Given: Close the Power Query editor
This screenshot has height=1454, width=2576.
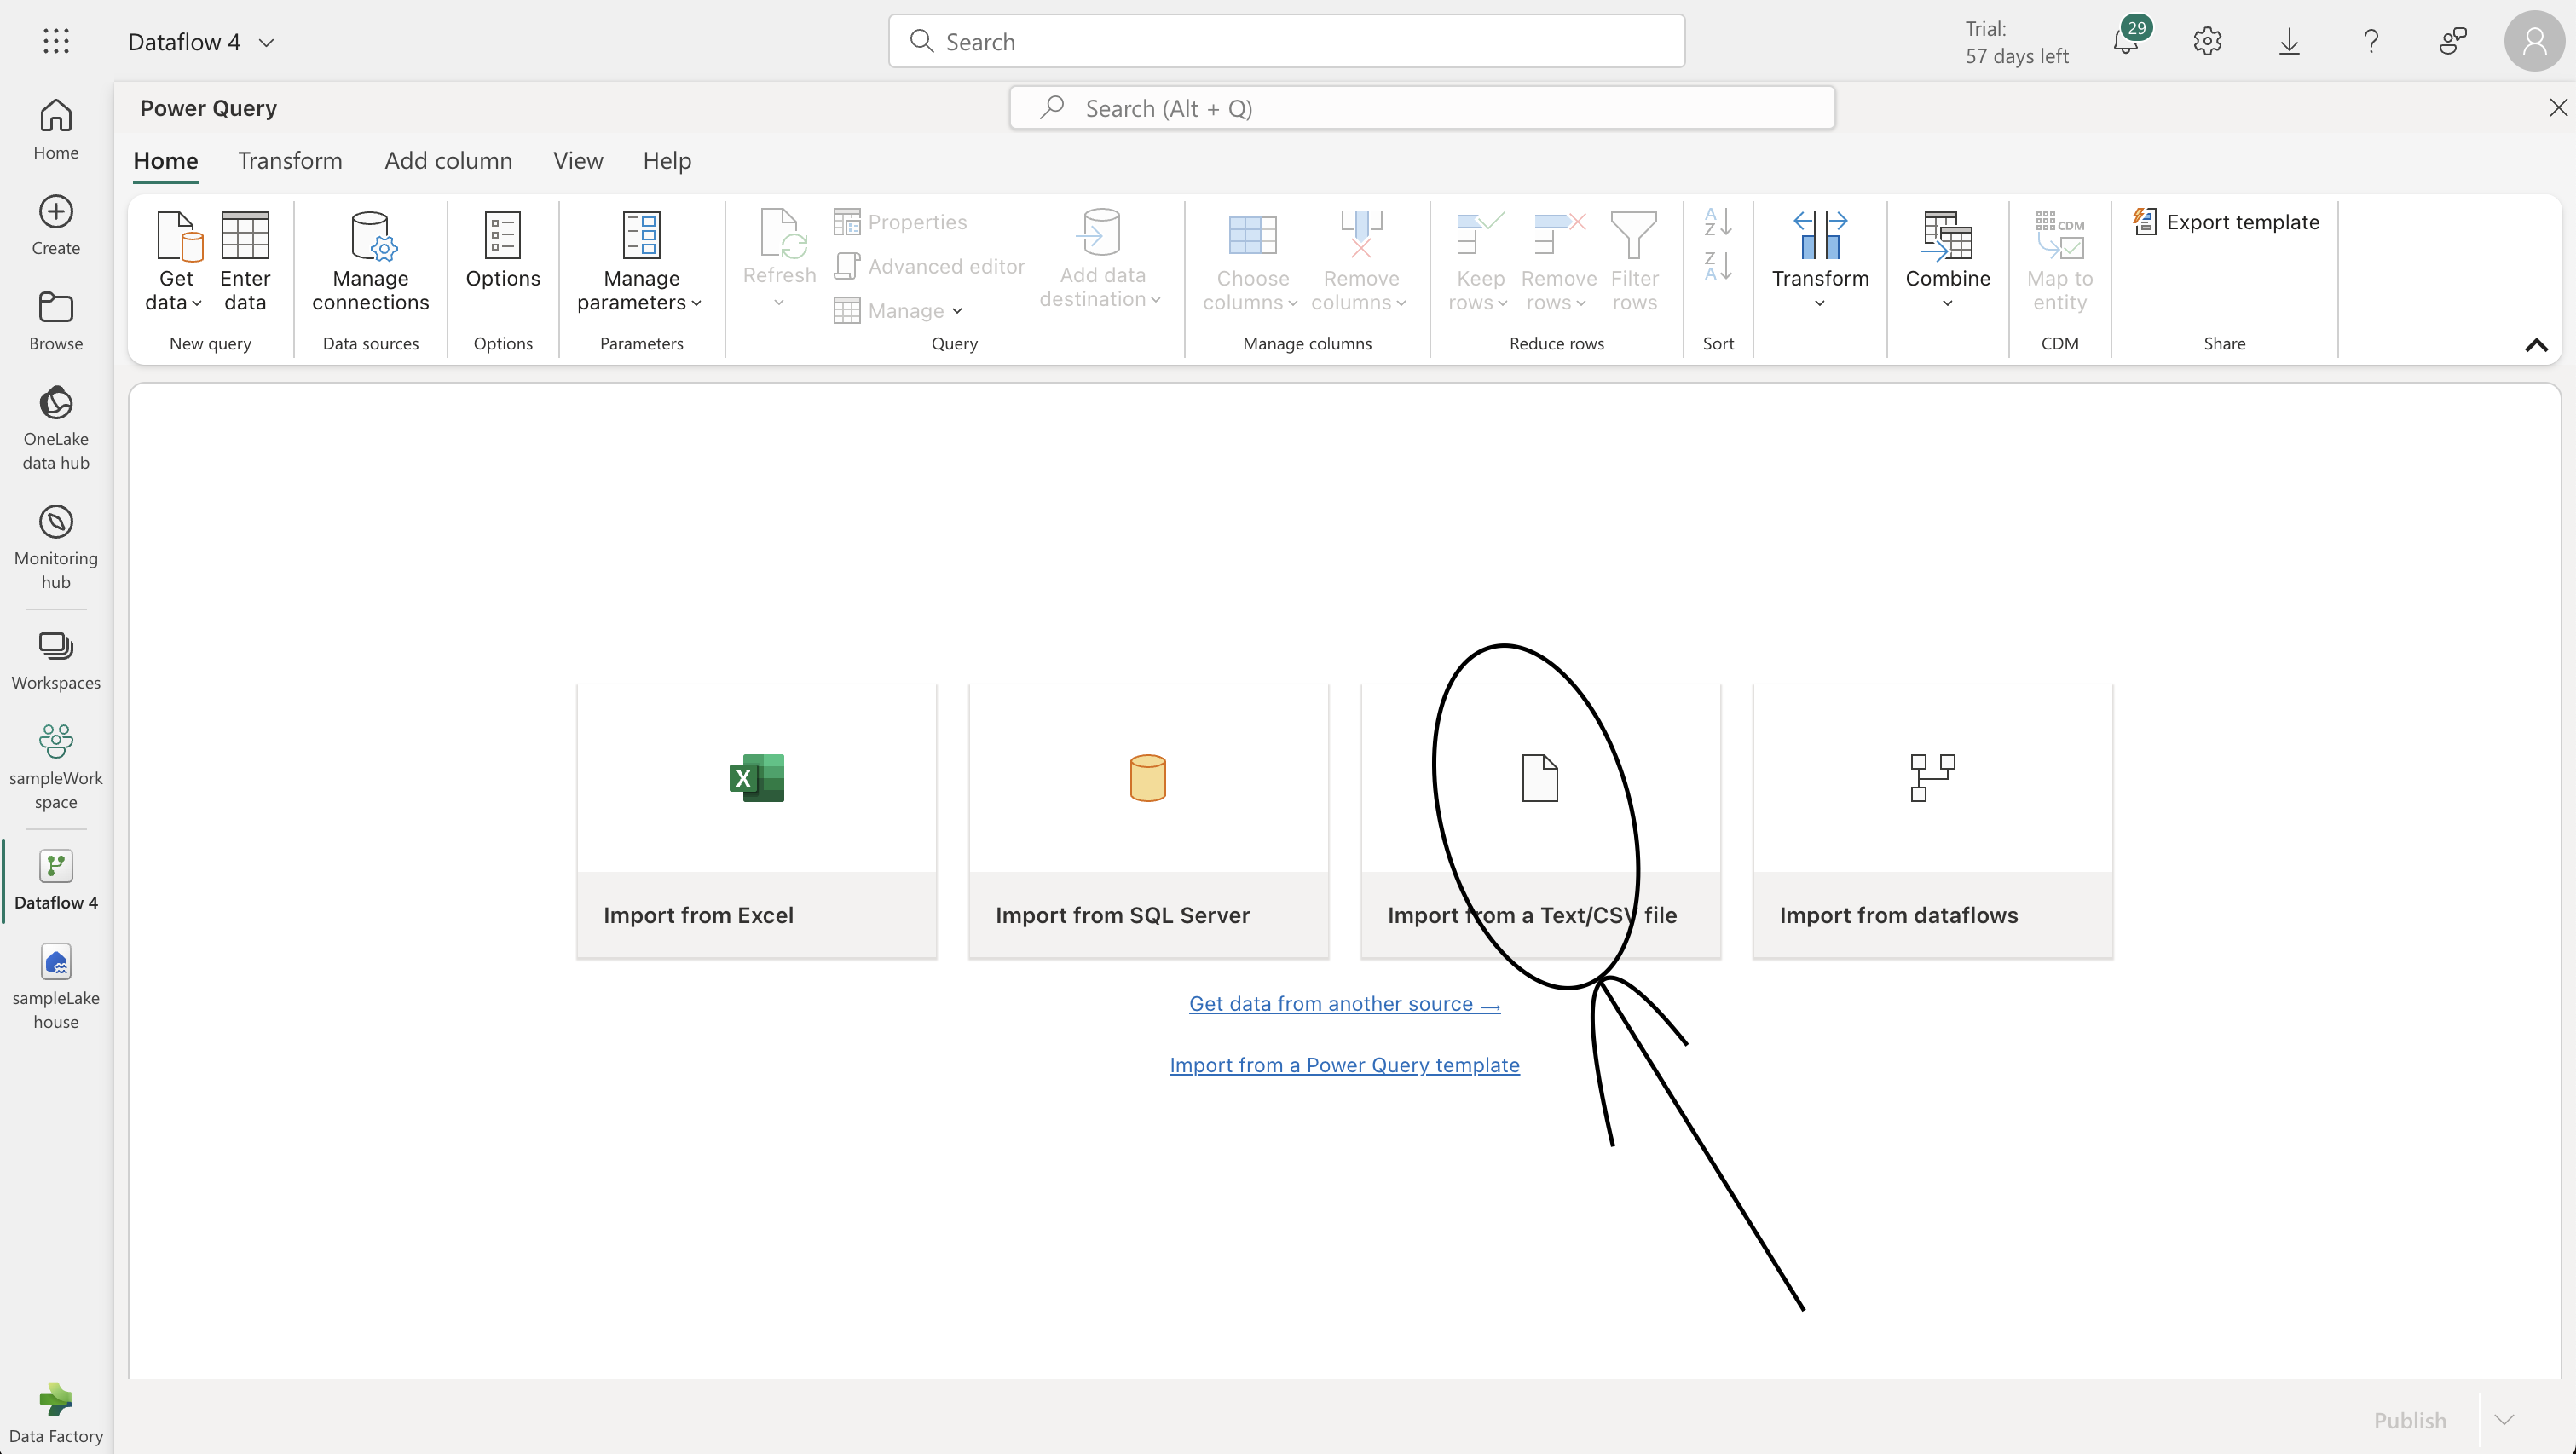Looking at the screenshot, I should 2558,108.
